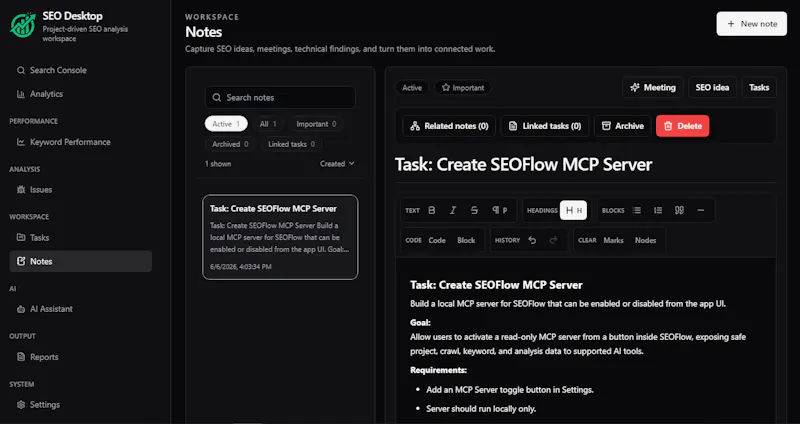Apply the large heading style
Screen dimensions: 800x424
tap(569, 210)
